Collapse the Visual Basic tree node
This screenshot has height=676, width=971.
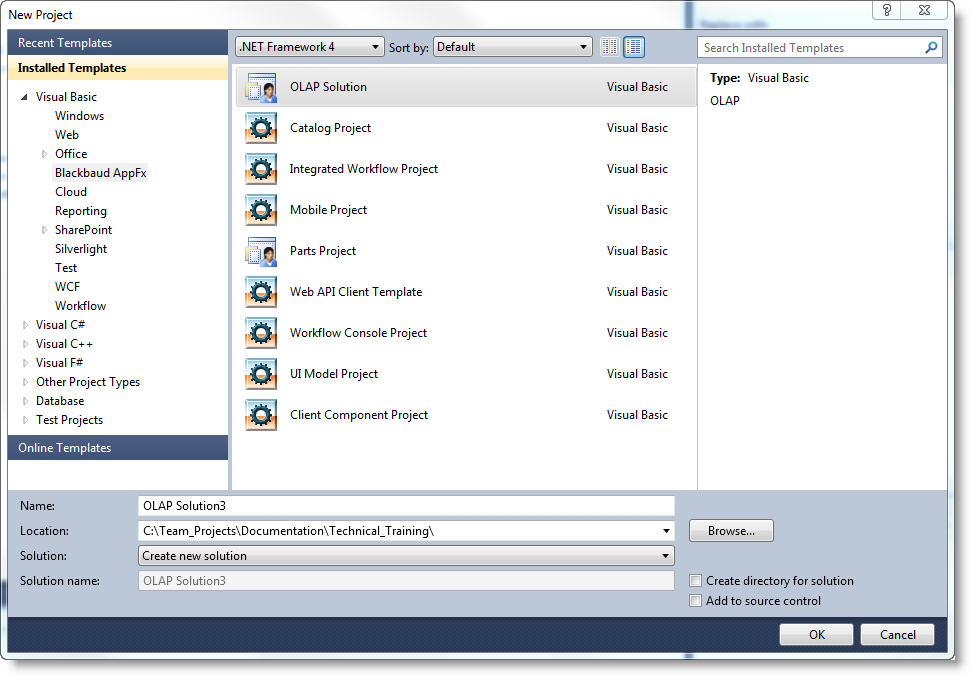pos(24,97)
